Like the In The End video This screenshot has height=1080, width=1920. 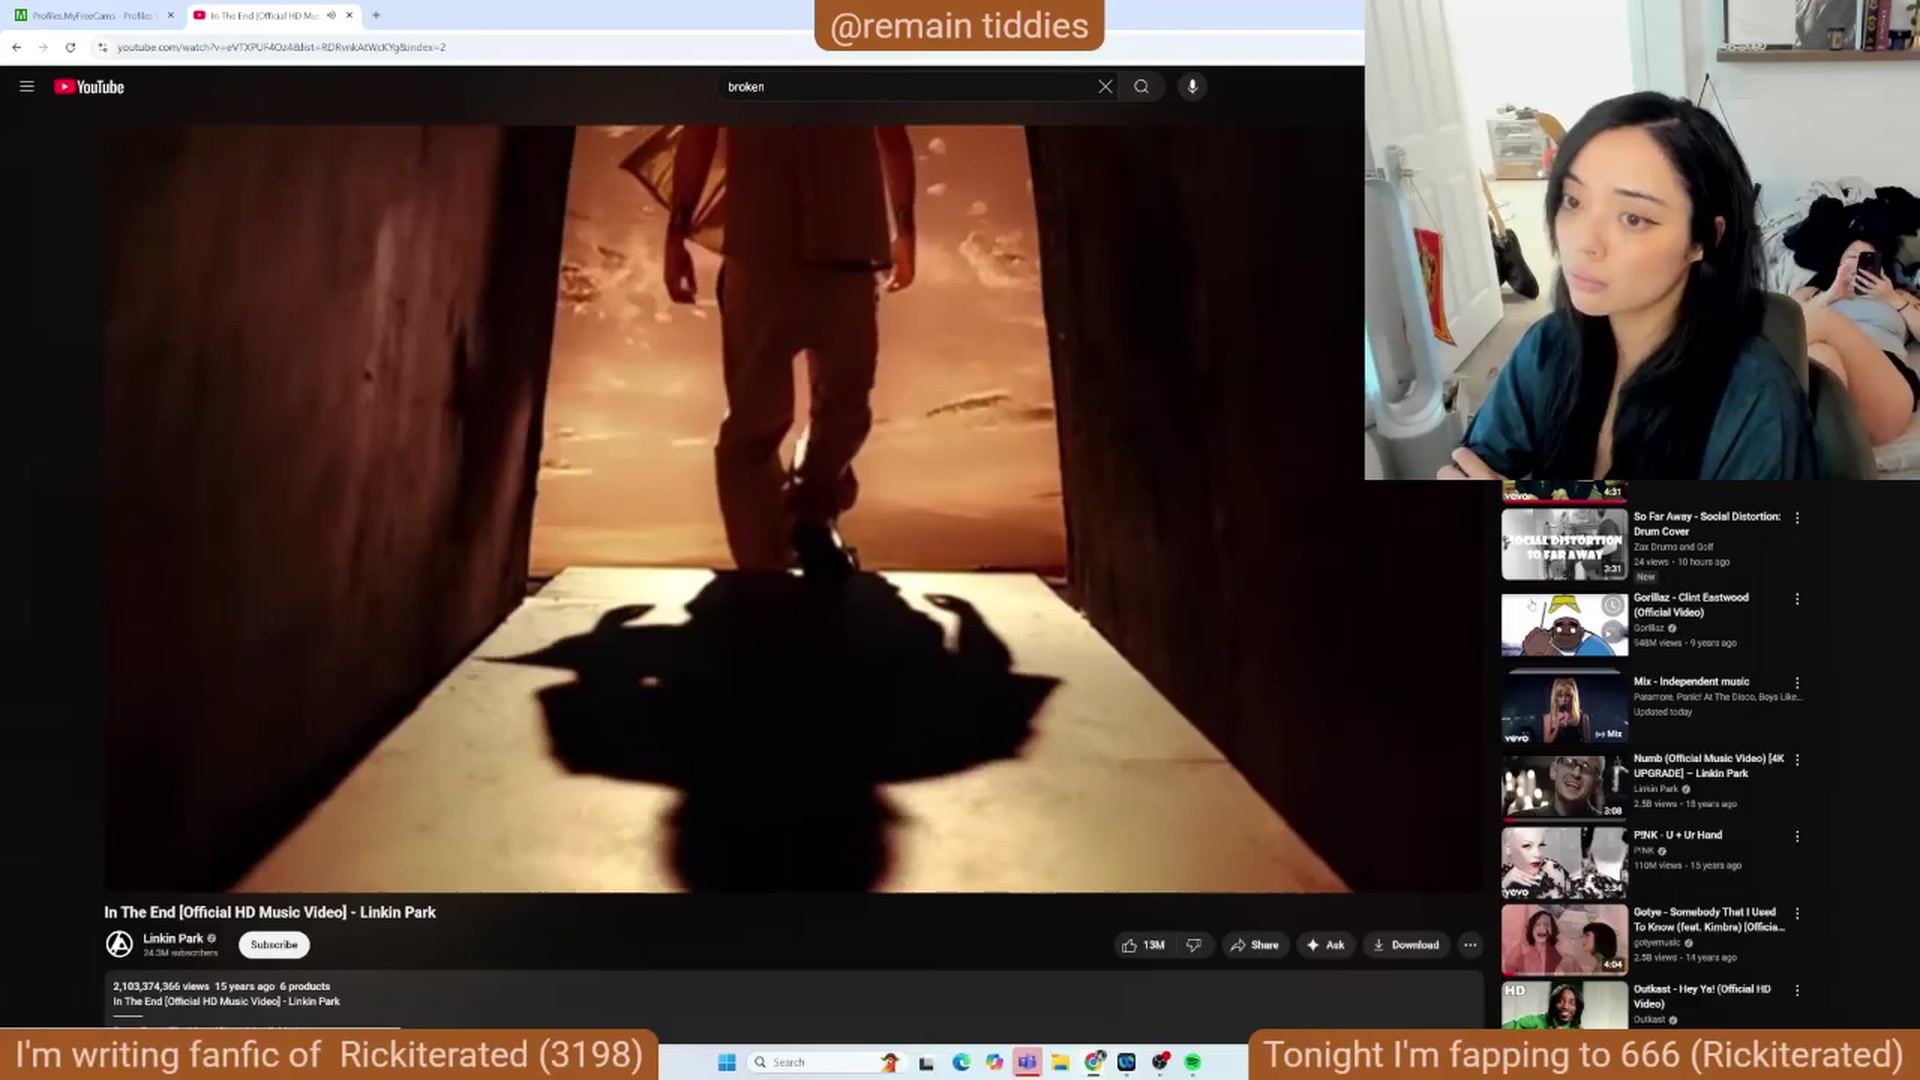[1143, 945]
